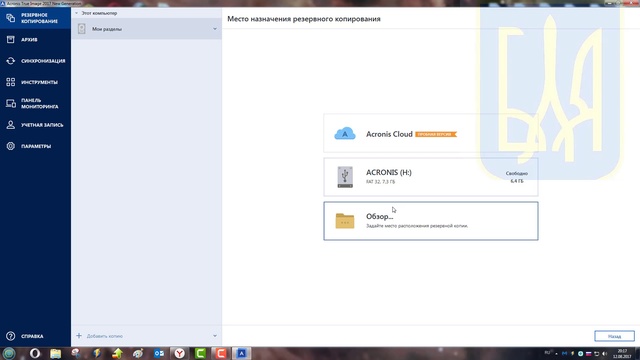Click the taskbar clock and date
Screen dimensions: 640x360
(x=622, y=353)
